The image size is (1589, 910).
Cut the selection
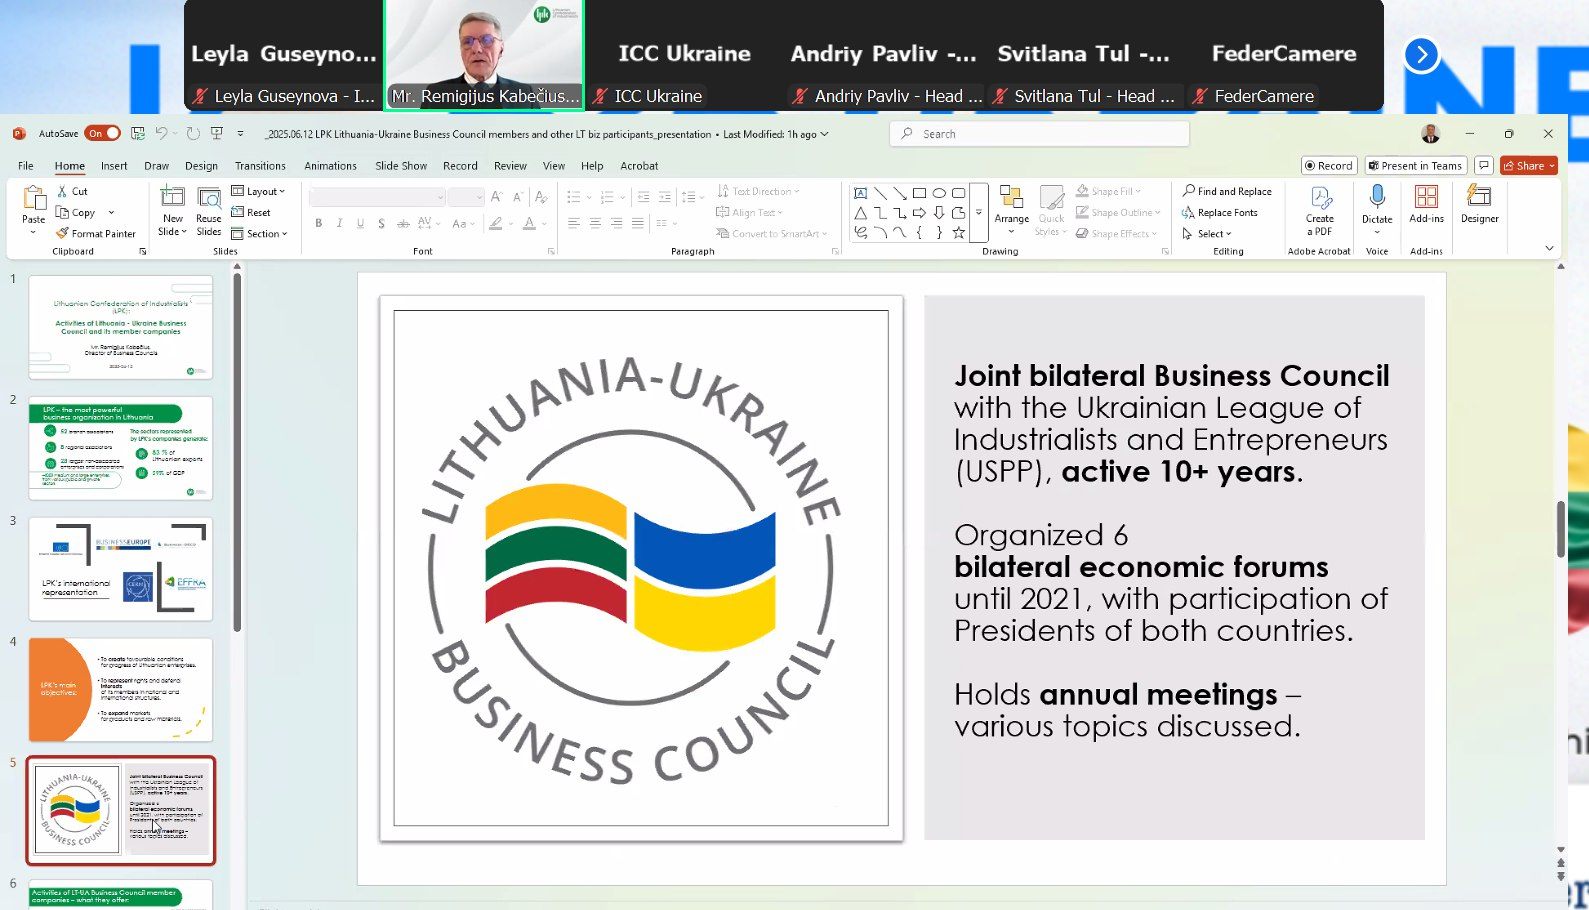[72, 191]
